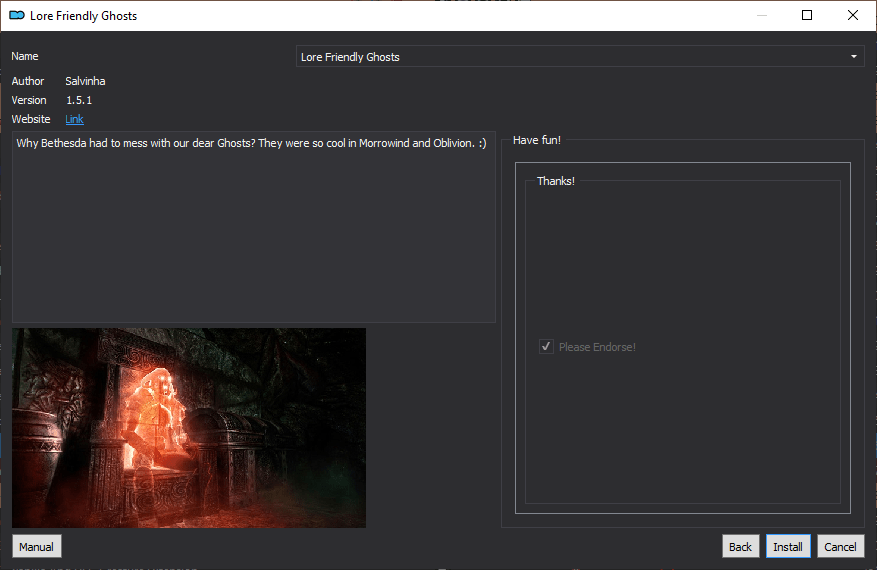The image size is (877, 570).
Task: Click the window title Lore Friendly Ghosts
Action: click(83, 16)
